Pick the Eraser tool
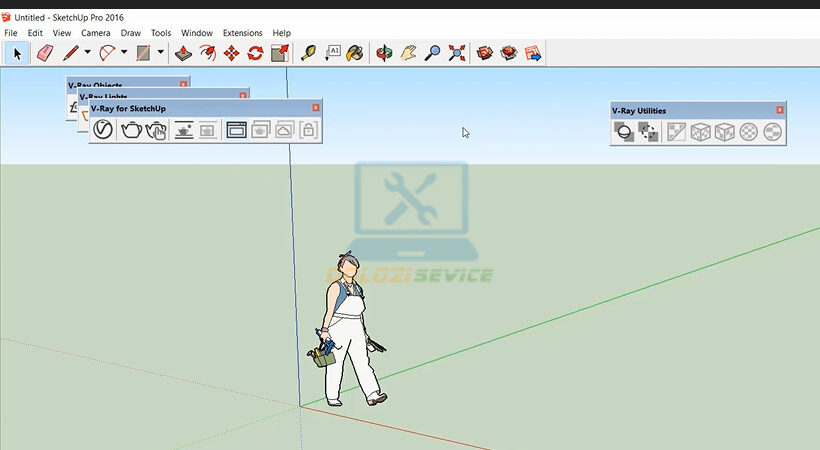The height and width of the screenshot is (450, 820). (44, 52)
